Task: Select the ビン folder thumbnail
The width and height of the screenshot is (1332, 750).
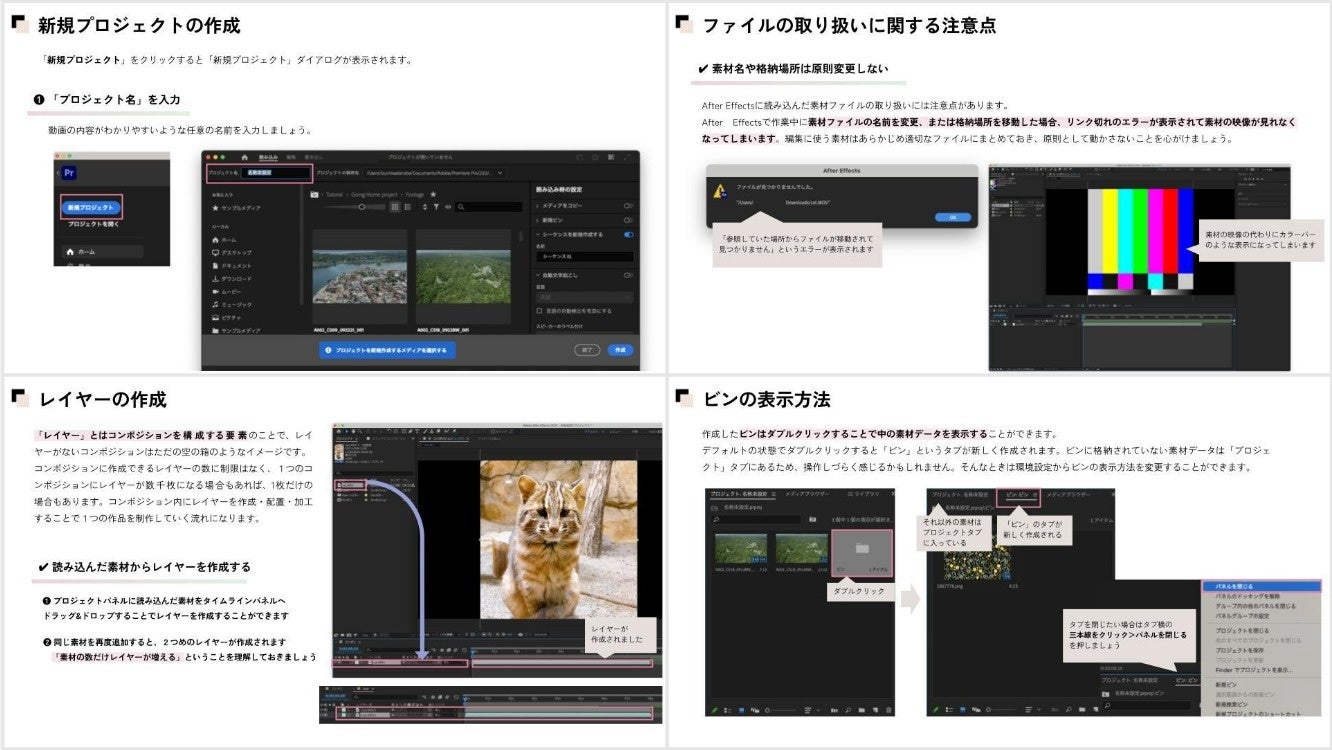Action: pyautogui.click(x=861, y=552)
